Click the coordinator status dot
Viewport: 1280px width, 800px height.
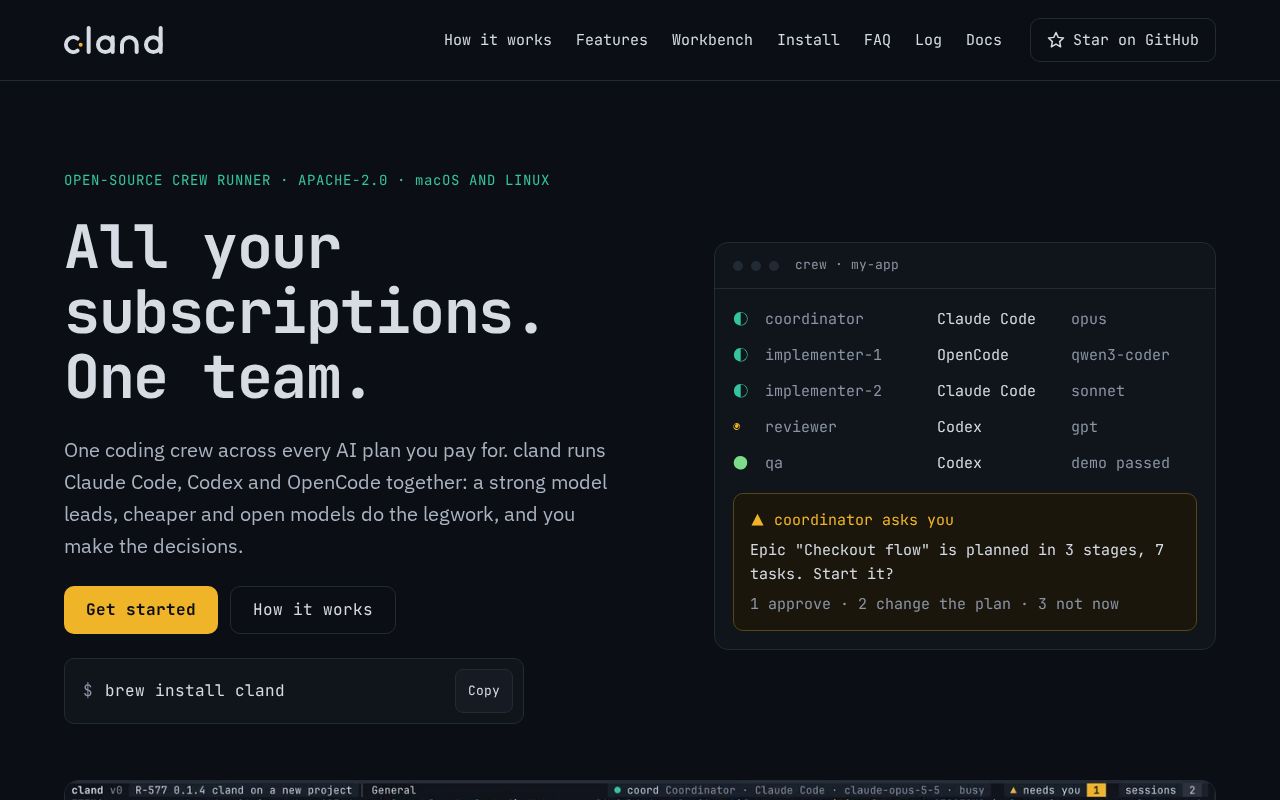coord(741,319)
